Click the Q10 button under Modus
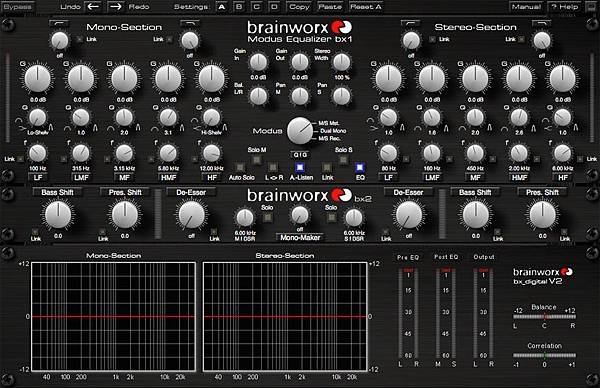Viewport: 600px width, 388px height. click(300, 155)
